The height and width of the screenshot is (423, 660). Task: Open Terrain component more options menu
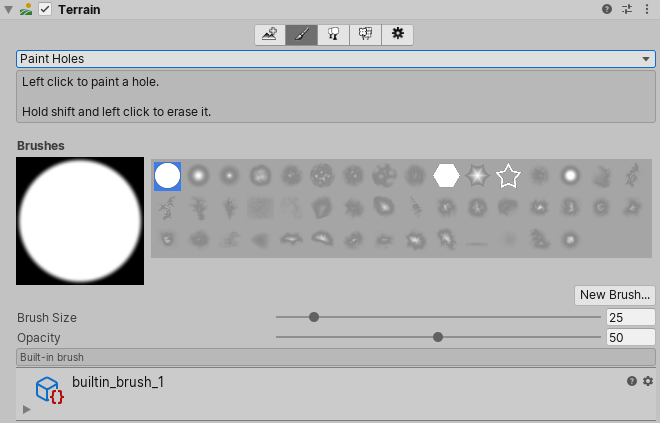pyautogui.click(x=648, y=9)
